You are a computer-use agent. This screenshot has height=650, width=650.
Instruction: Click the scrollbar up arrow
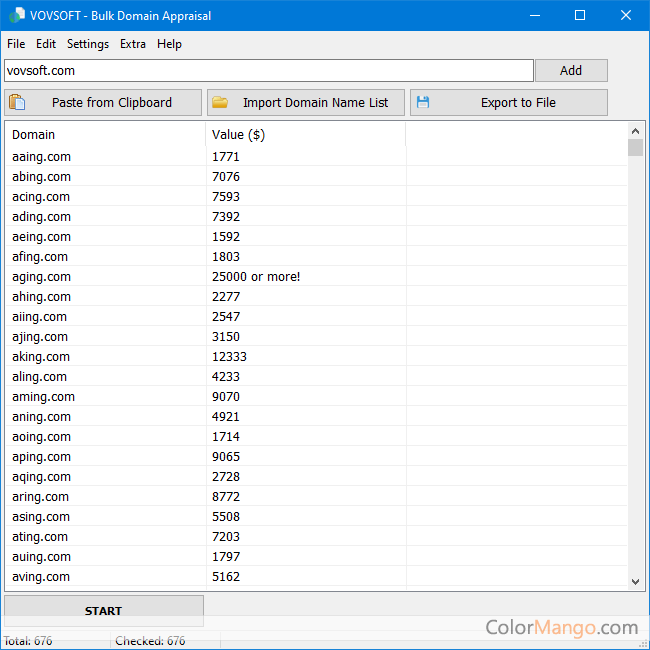[x=636, y=131]
